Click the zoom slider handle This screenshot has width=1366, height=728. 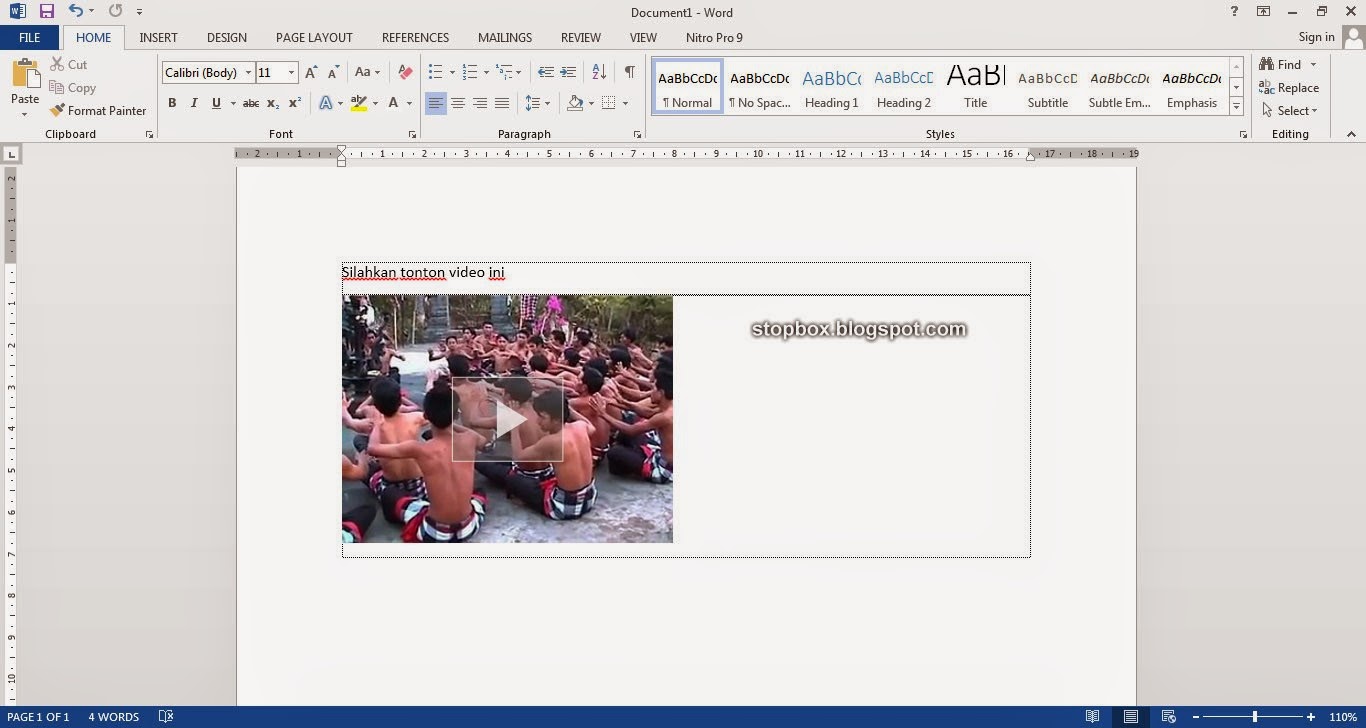click(x=1254, y=717)
